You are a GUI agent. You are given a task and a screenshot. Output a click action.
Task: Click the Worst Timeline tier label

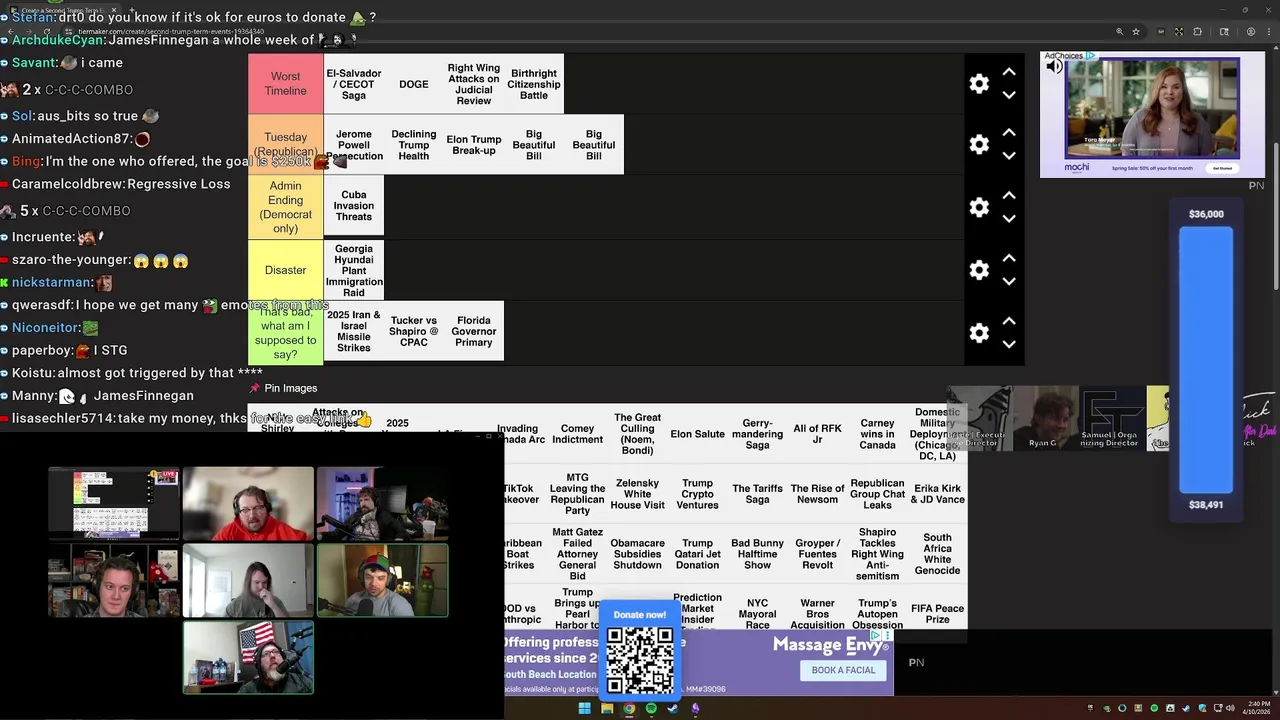285,84
